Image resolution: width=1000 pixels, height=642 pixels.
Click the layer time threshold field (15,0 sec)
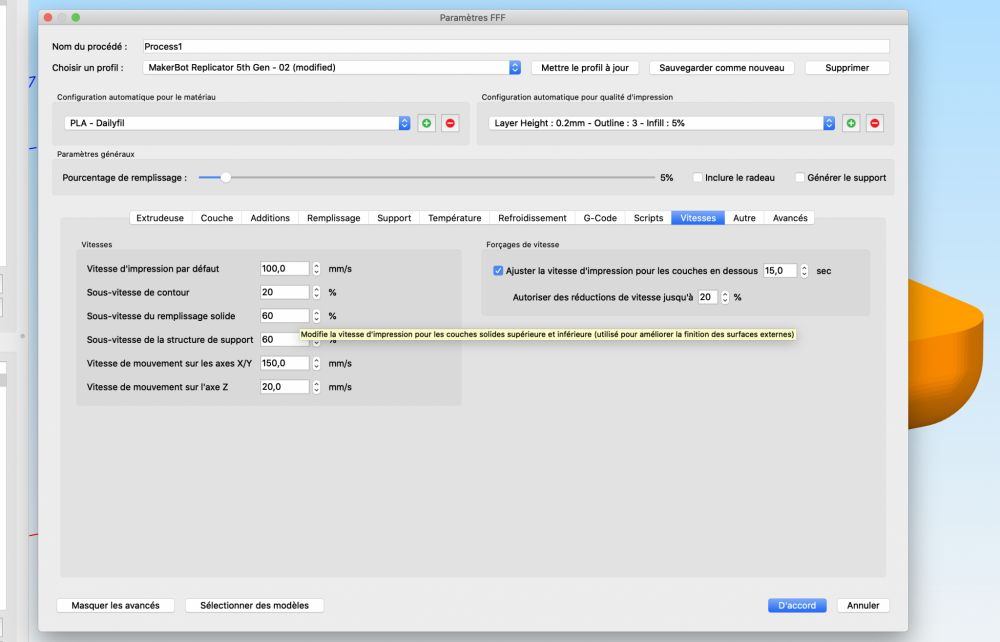click(780, 271)
